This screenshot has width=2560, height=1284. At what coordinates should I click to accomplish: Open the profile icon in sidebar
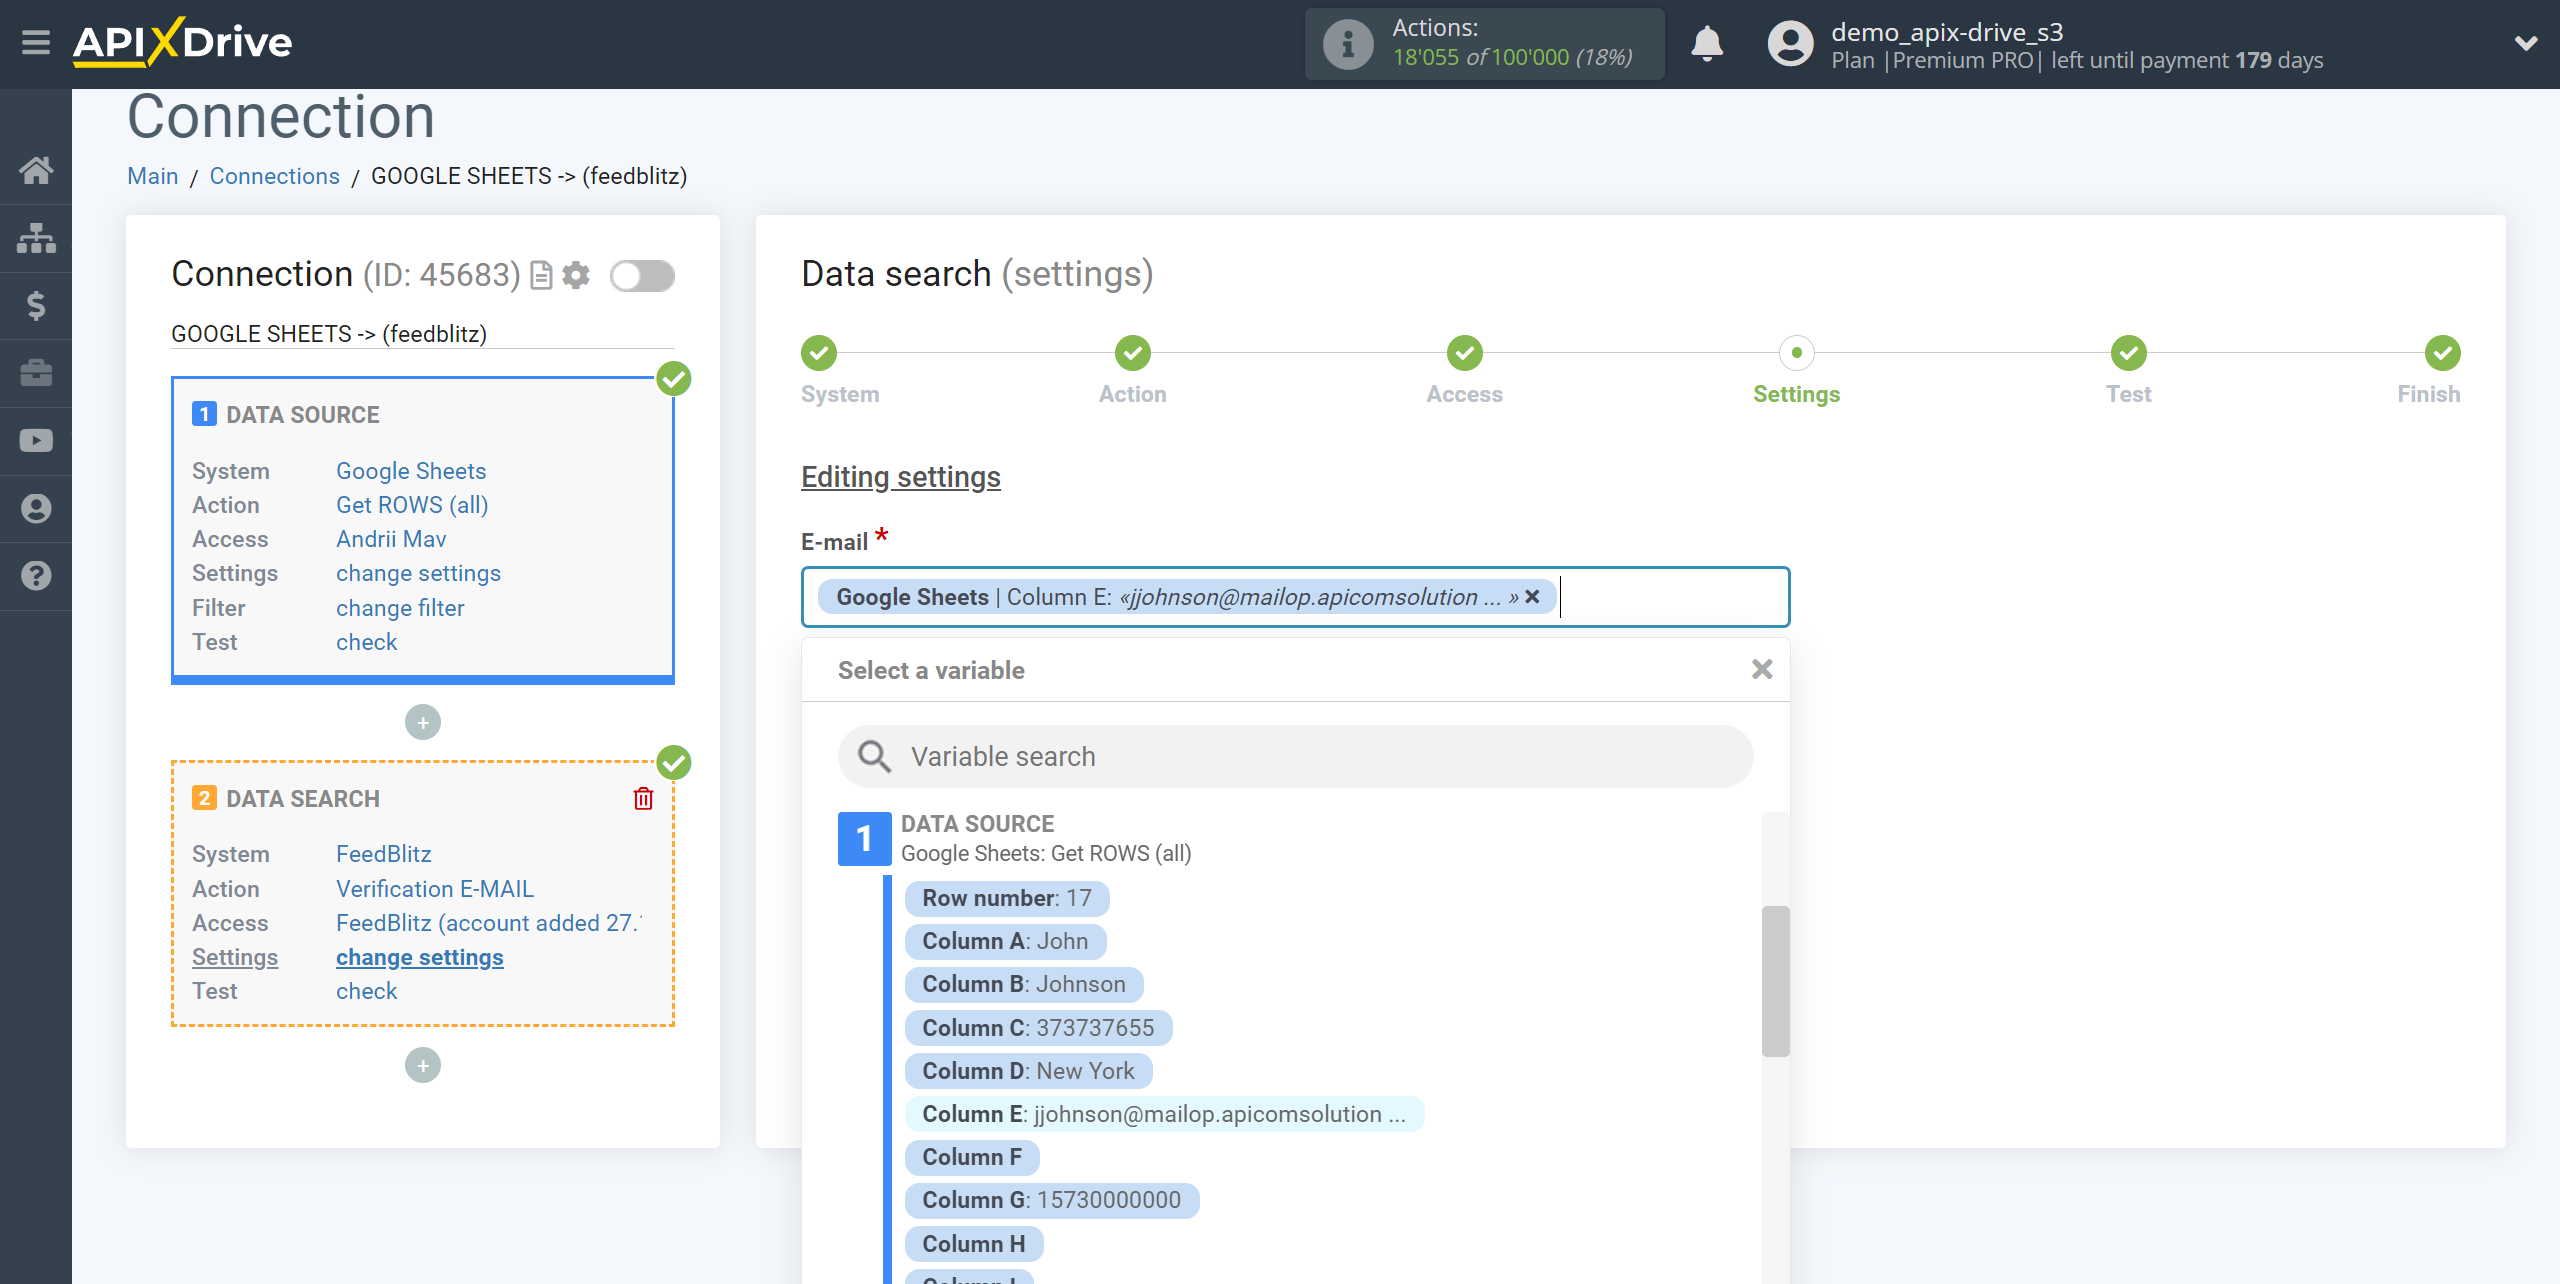36,508
